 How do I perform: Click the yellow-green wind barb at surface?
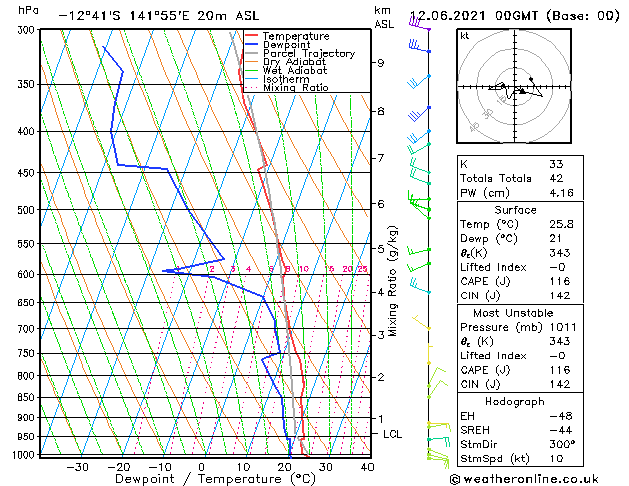pos(438,458)
